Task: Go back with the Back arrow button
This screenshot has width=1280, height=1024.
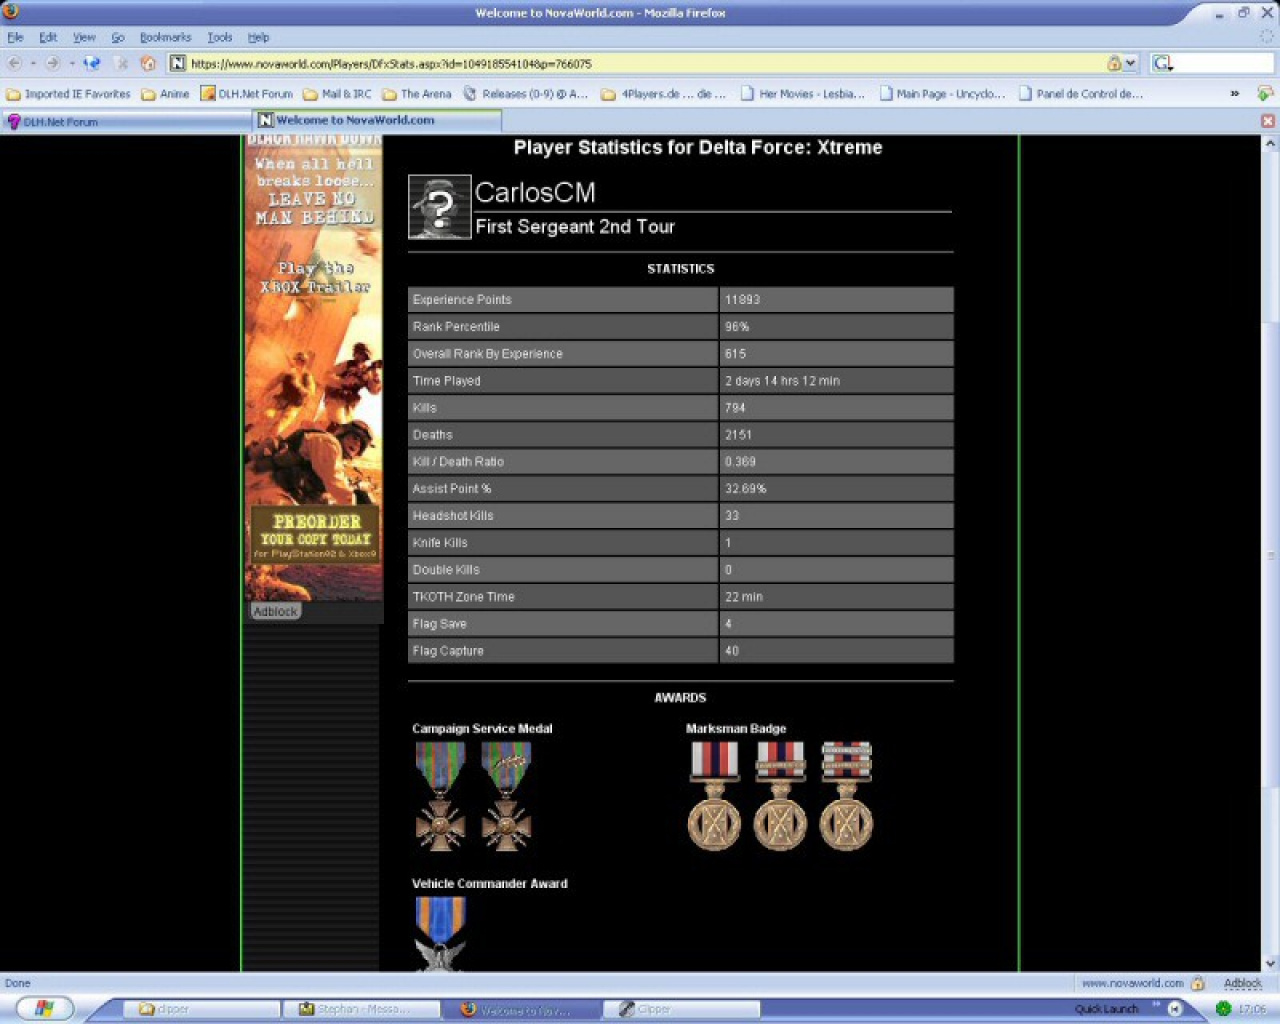Action: (x=14, y=63)
